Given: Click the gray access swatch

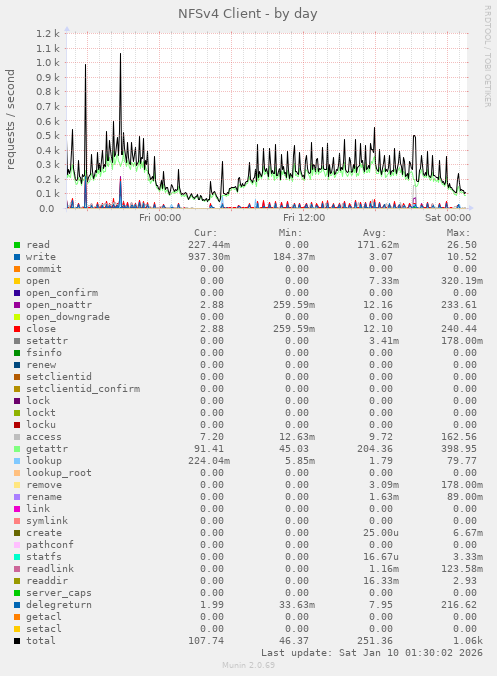Looking at the screenshot, I should coord(17,437).
